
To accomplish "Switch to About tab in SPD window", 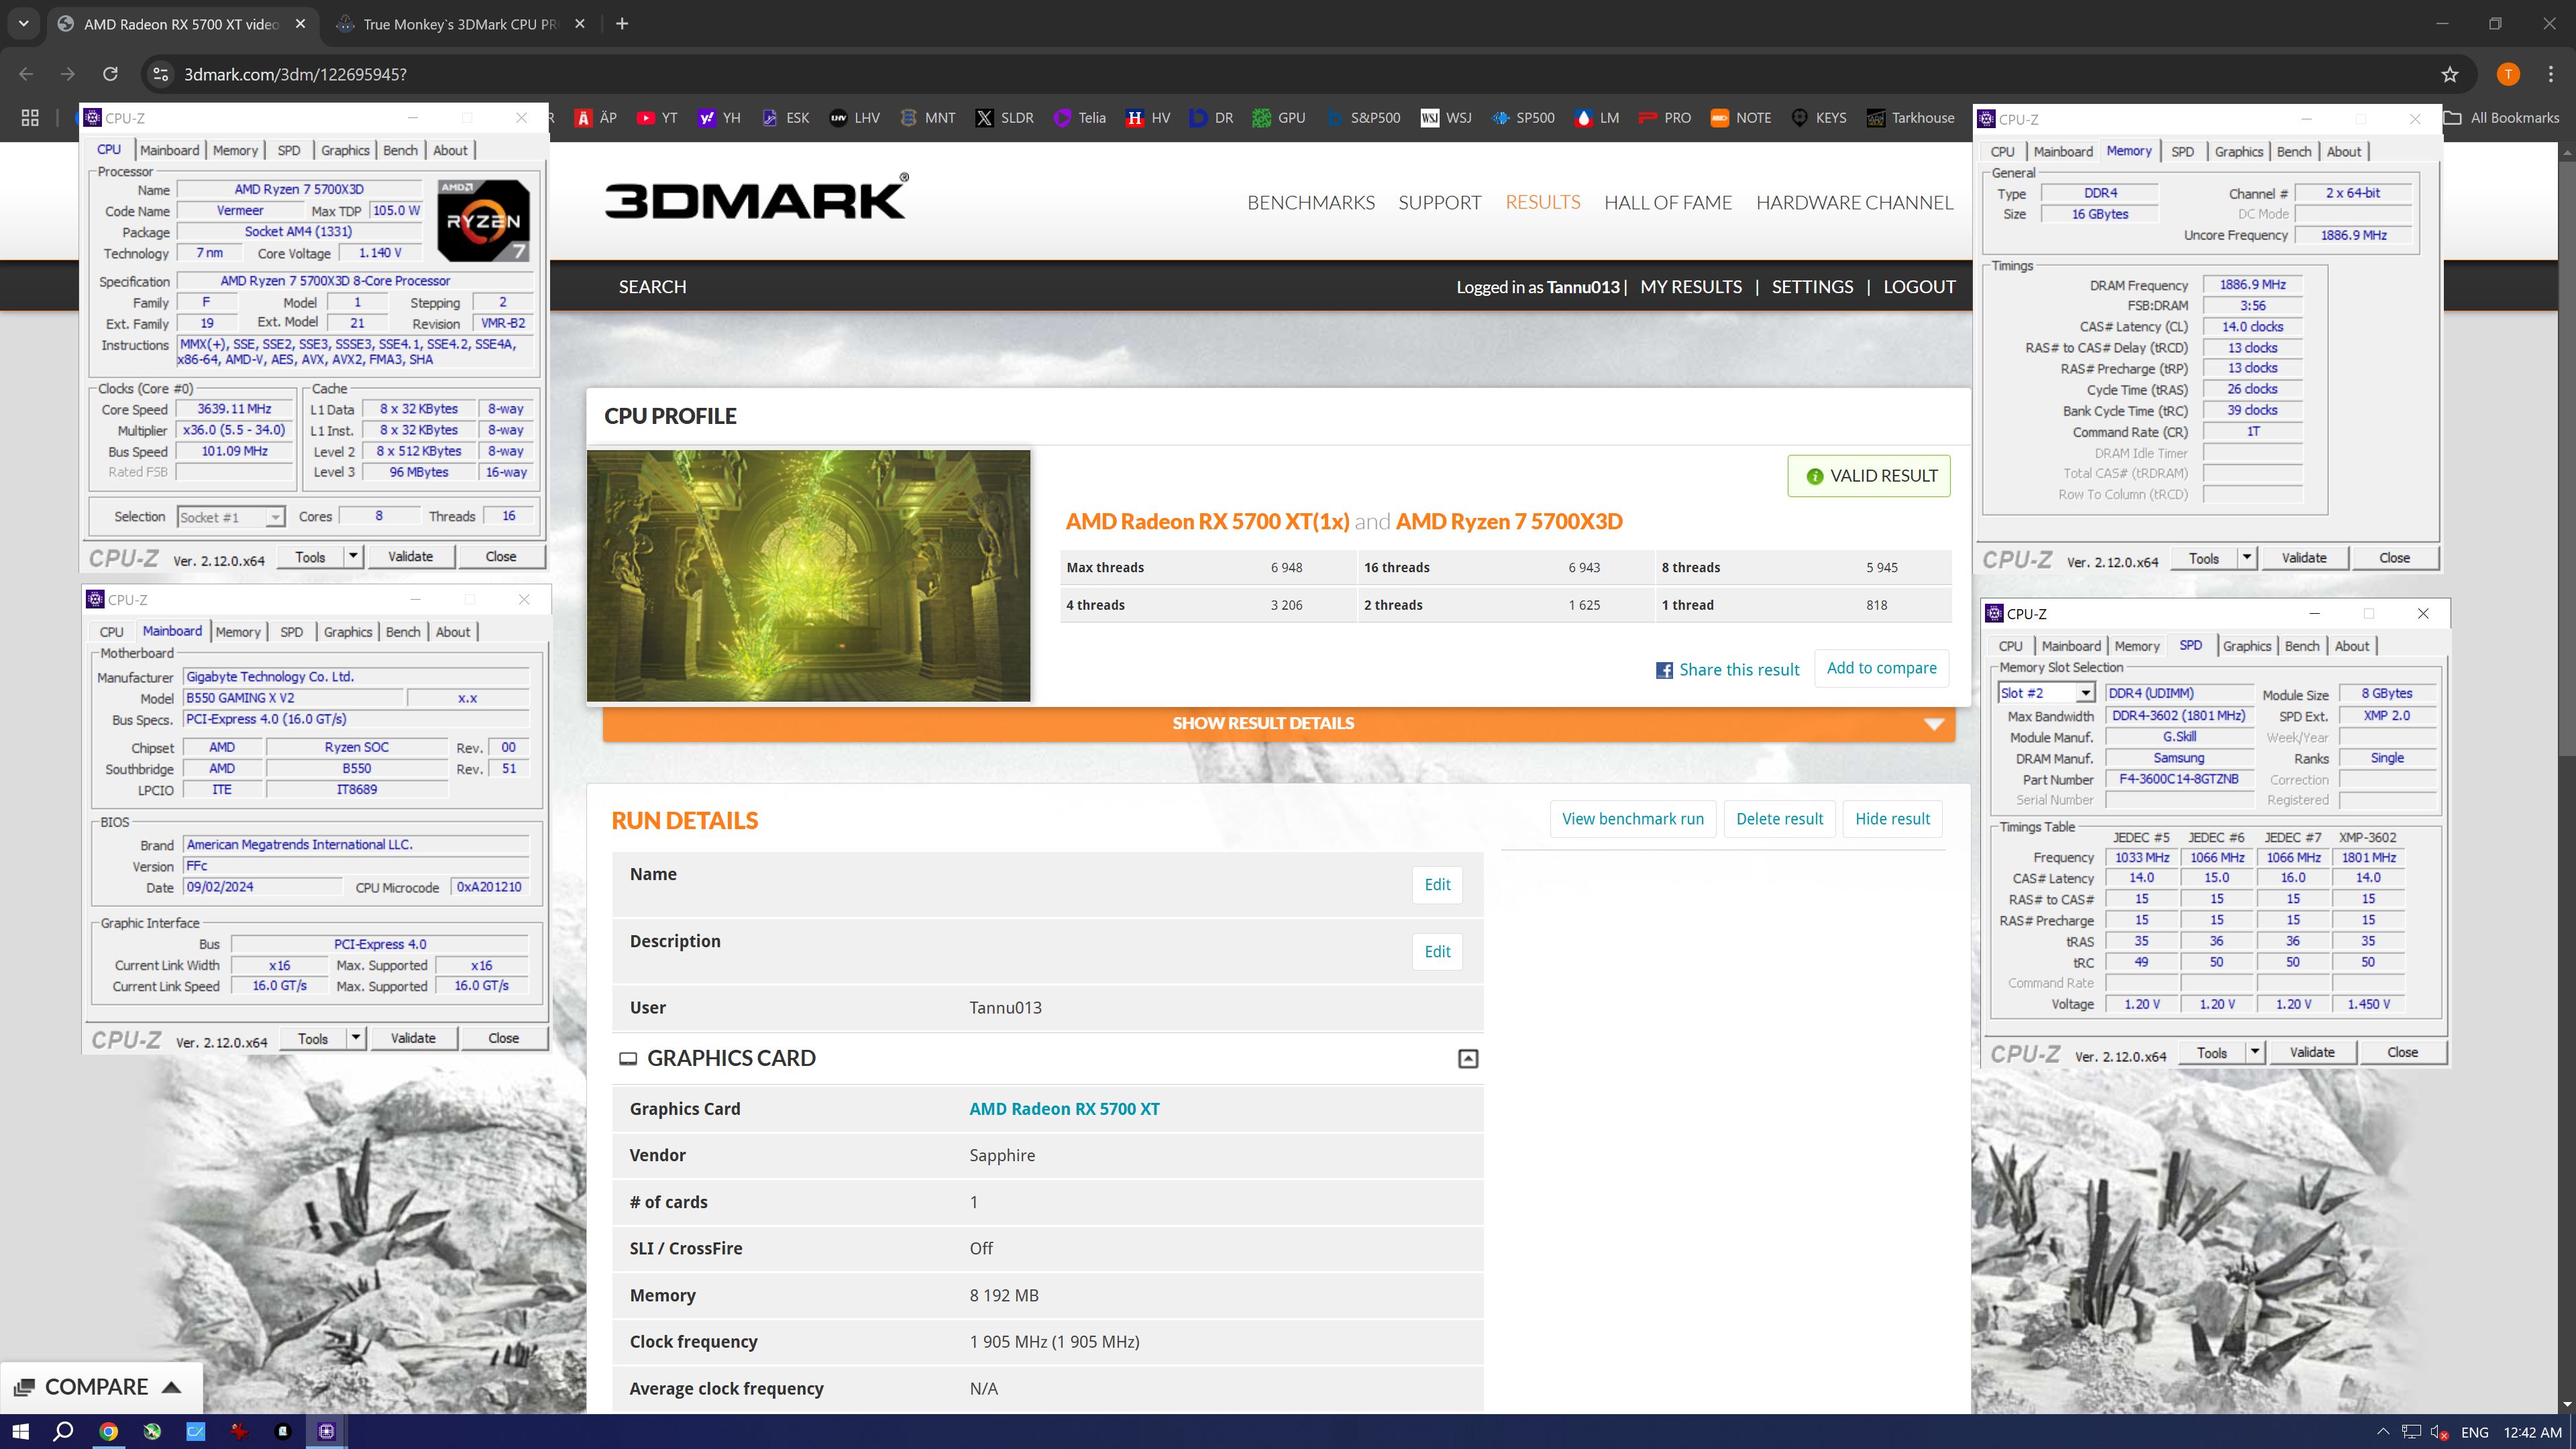I will click(2352, 646).
